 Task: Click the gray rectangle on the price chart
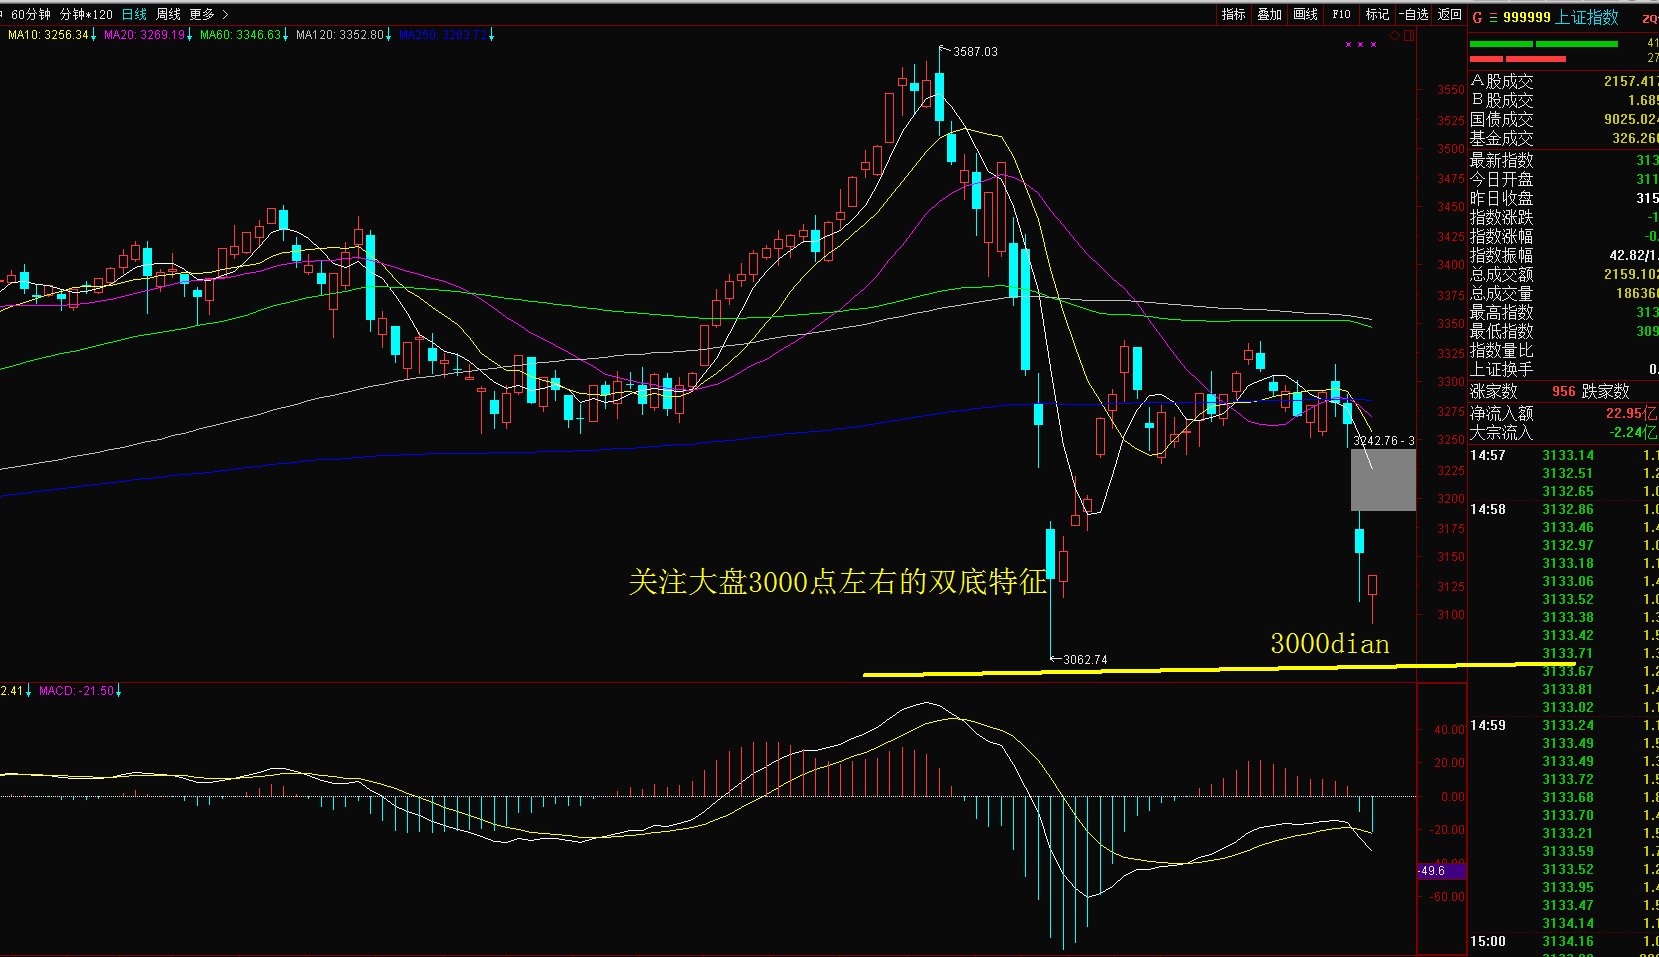[1383, 480]
